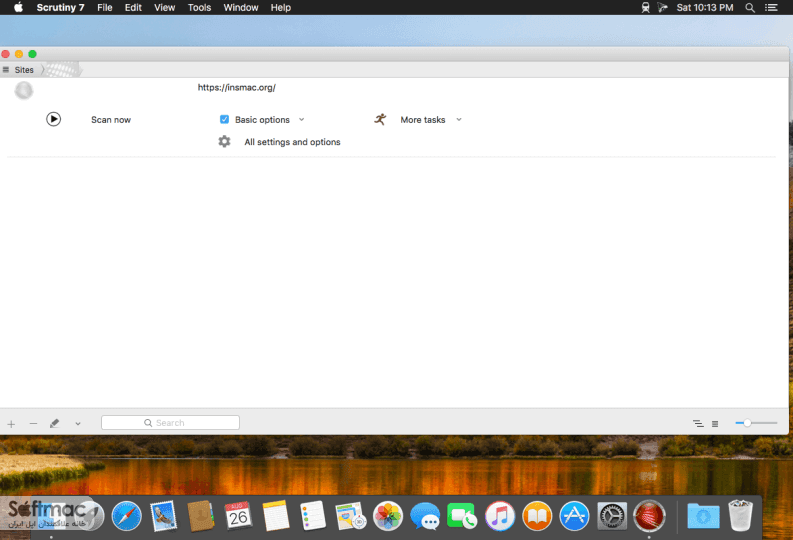Open Notes in the Dock
This screenshot has height=540, width=793.
(x=276, y=516)
